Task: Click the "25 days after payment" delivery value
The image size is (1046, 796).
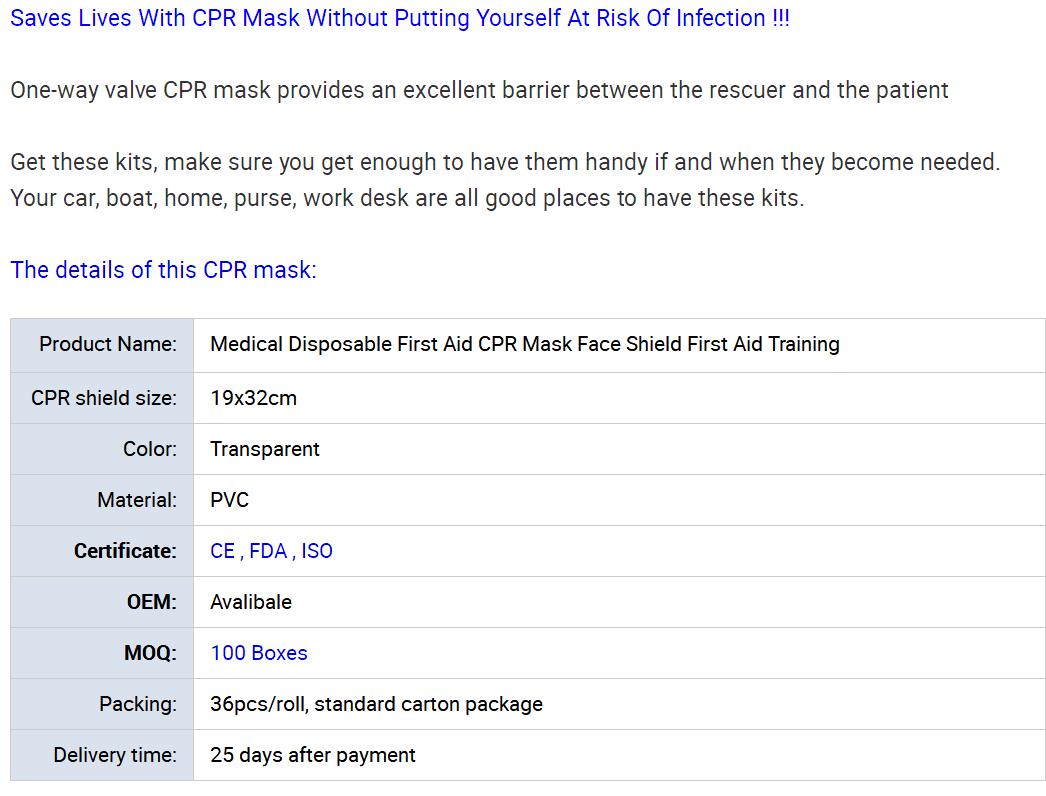Action: tap(313, 755)
